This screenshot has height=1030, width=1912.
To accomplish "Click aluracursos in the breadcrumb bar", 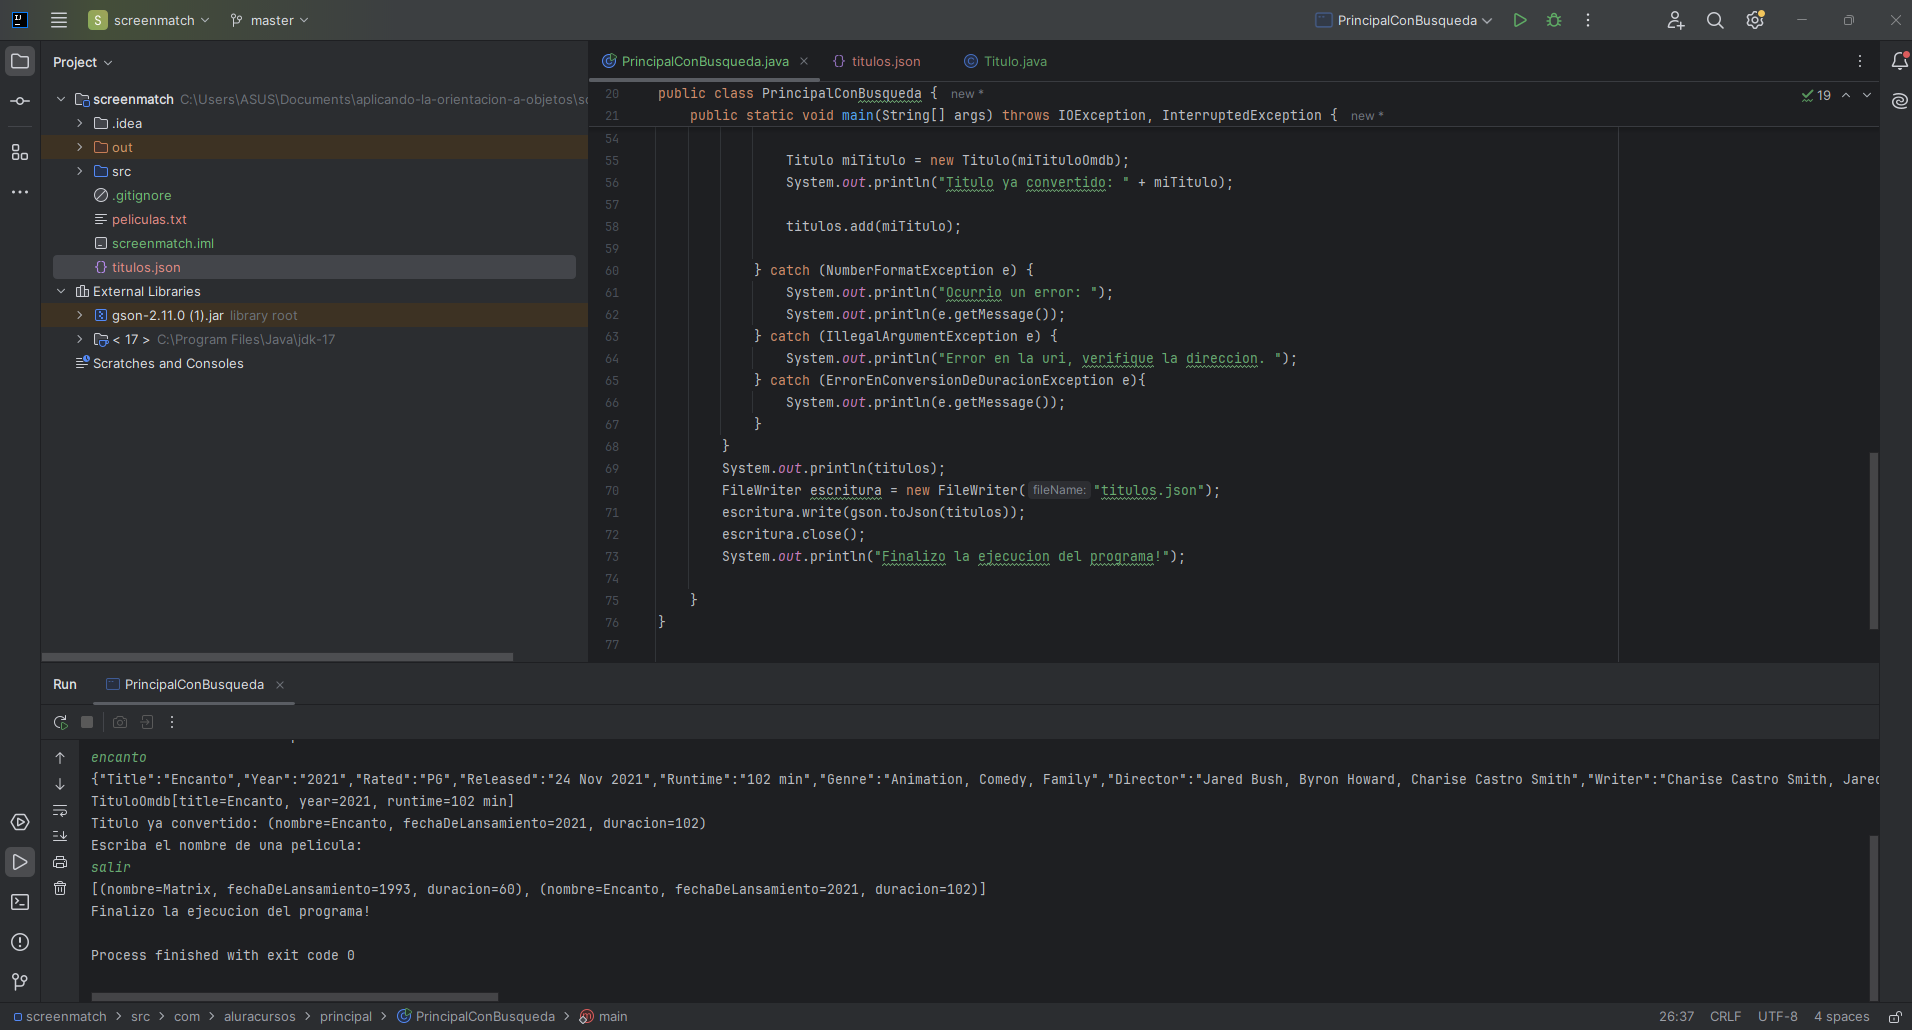I will click(x=260, y=1016).
